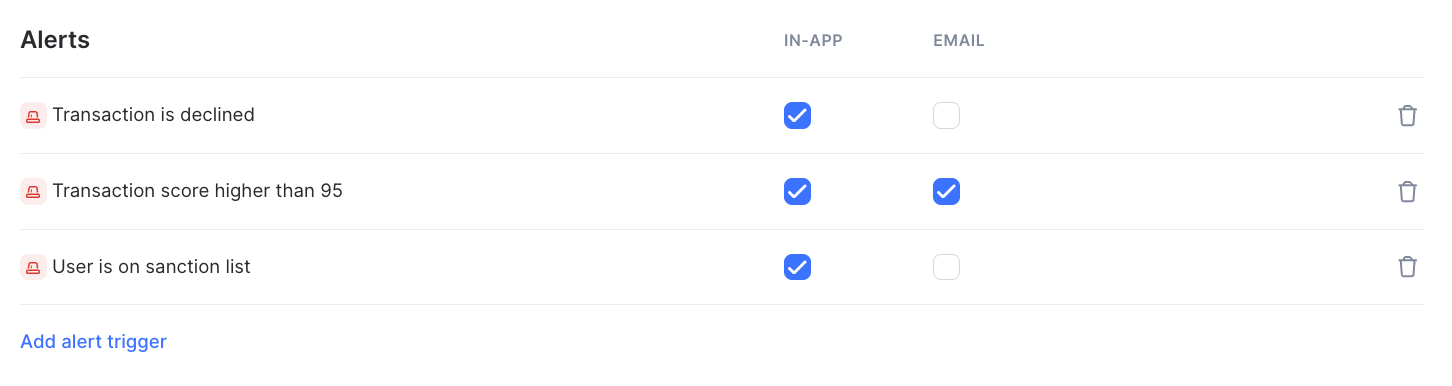
Task: Click the Alerts section heading
Action: (x=55, y=40)
